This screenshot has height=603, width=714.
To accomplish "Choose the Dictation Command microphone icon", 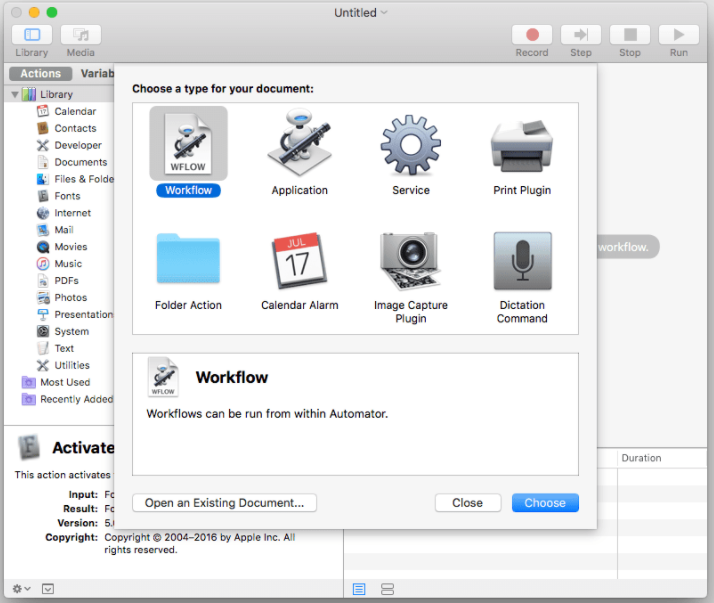I will pyautogui.click(x=522, y=261).
